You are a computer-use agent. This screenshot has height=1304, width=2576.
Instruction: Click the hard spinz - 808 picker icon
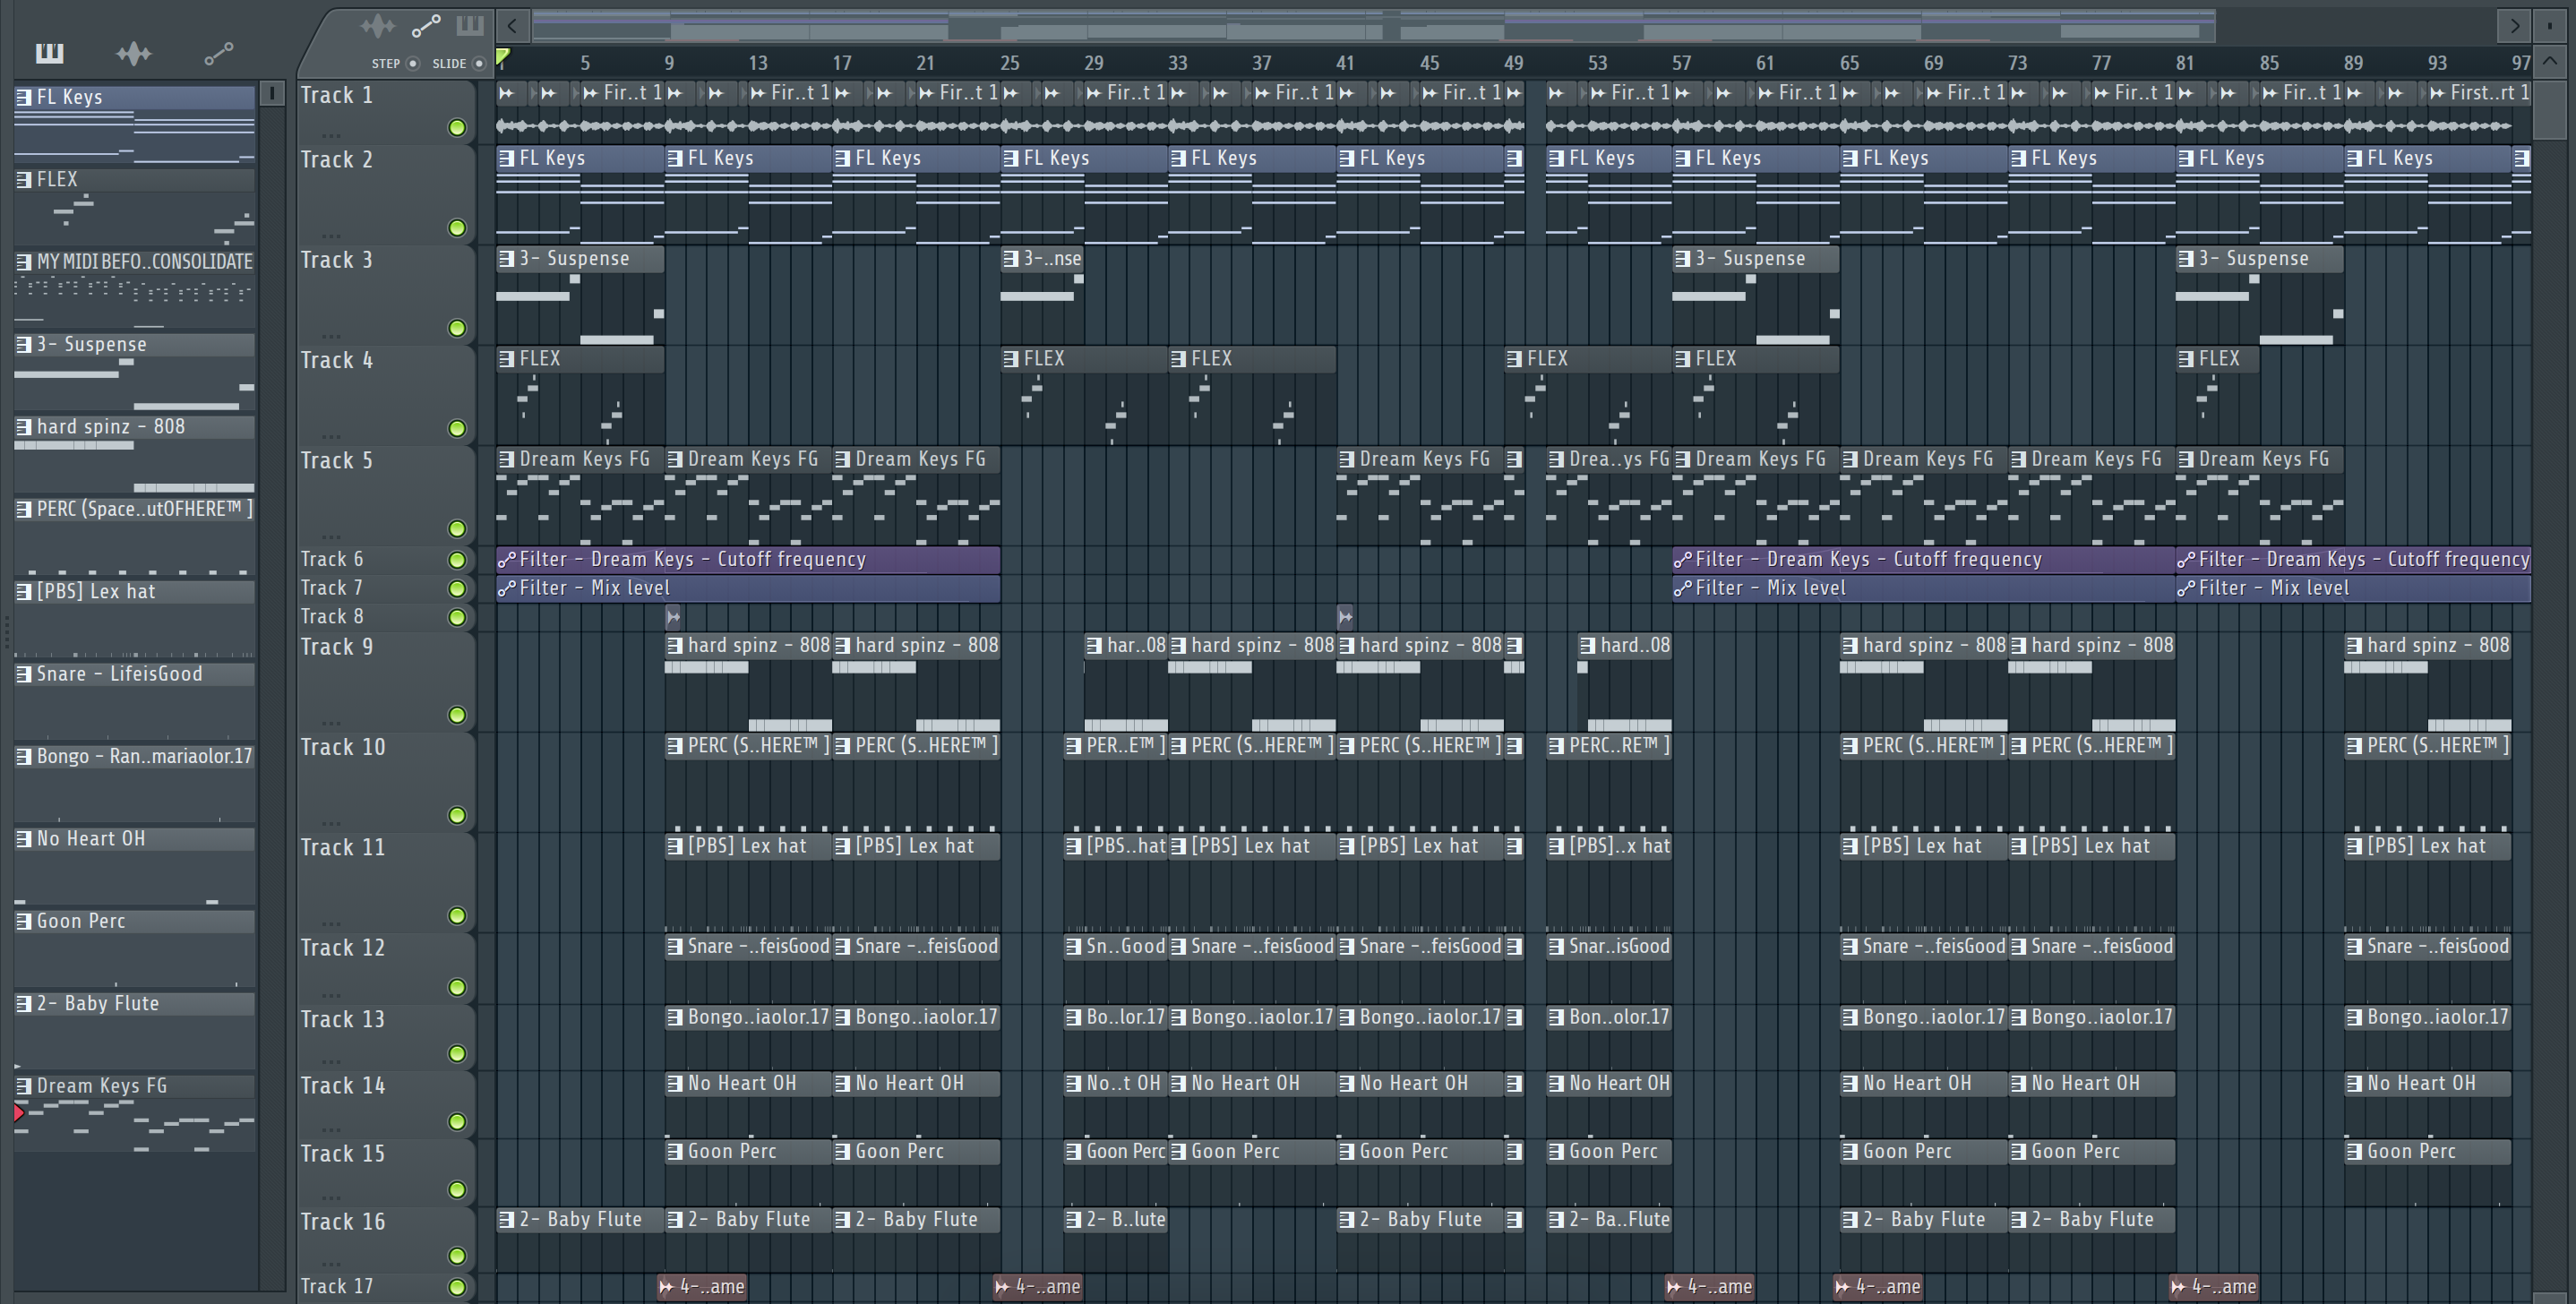23,427
